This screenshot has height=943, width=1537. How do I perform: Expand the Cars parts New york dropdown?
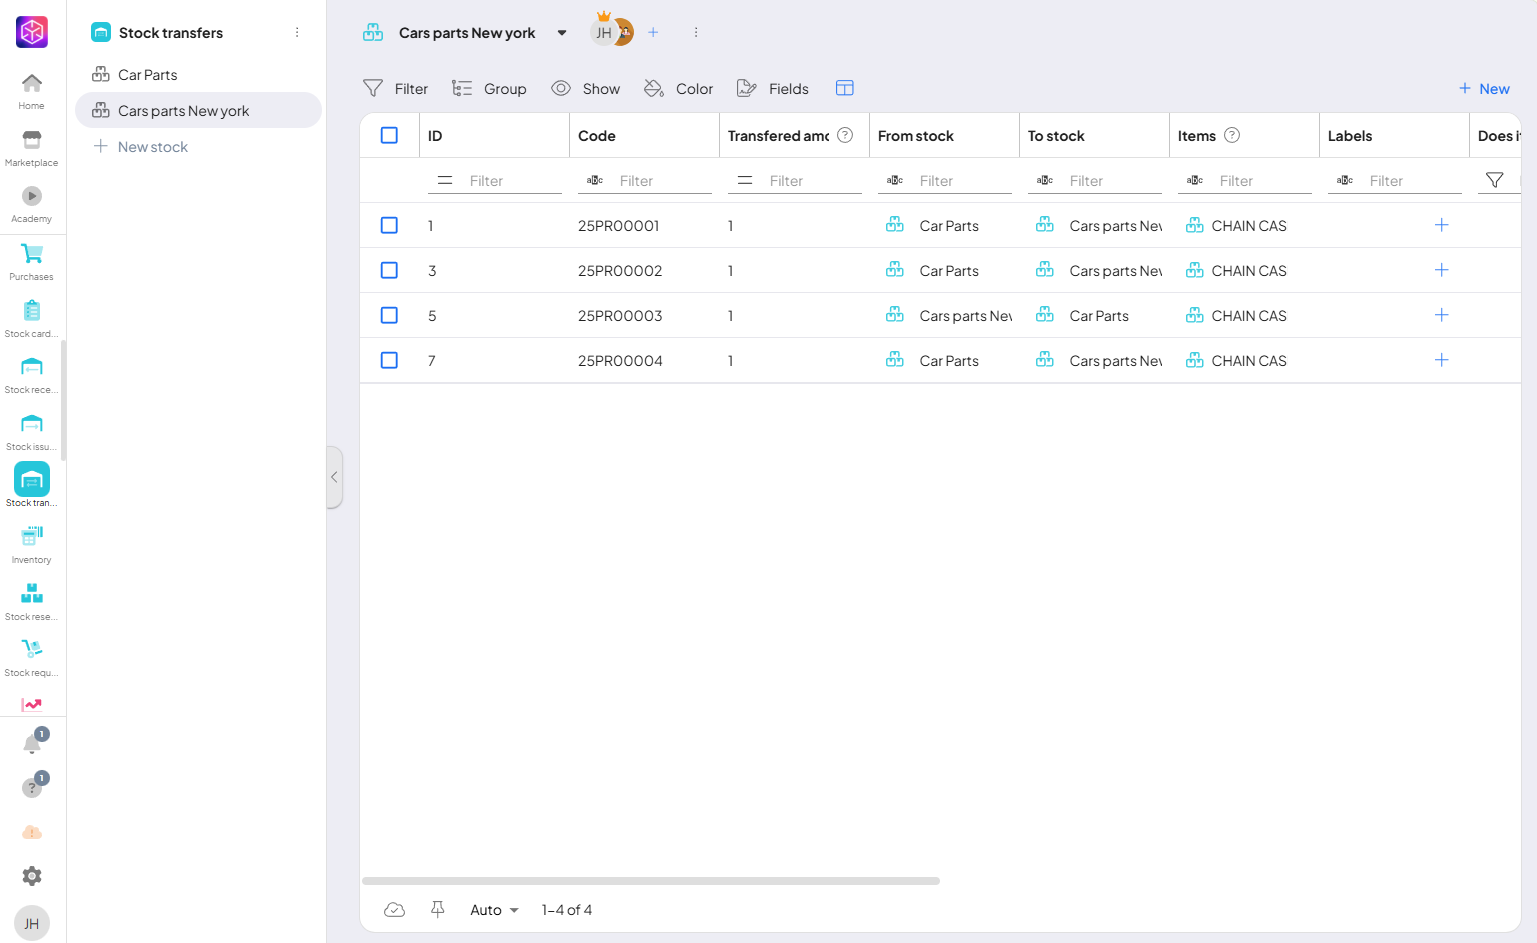click(562, 33)
